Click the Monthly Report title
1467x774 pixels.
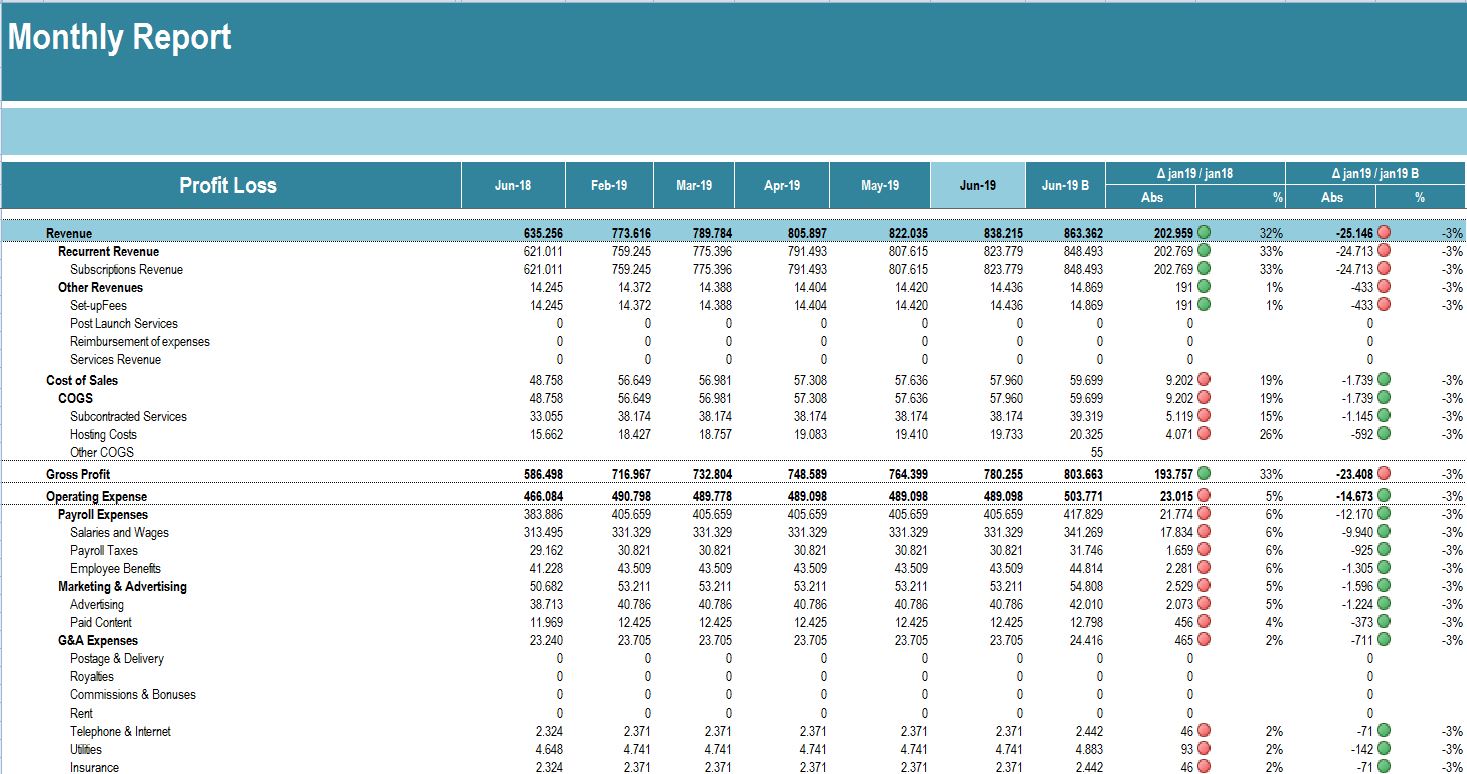point(120,38)
